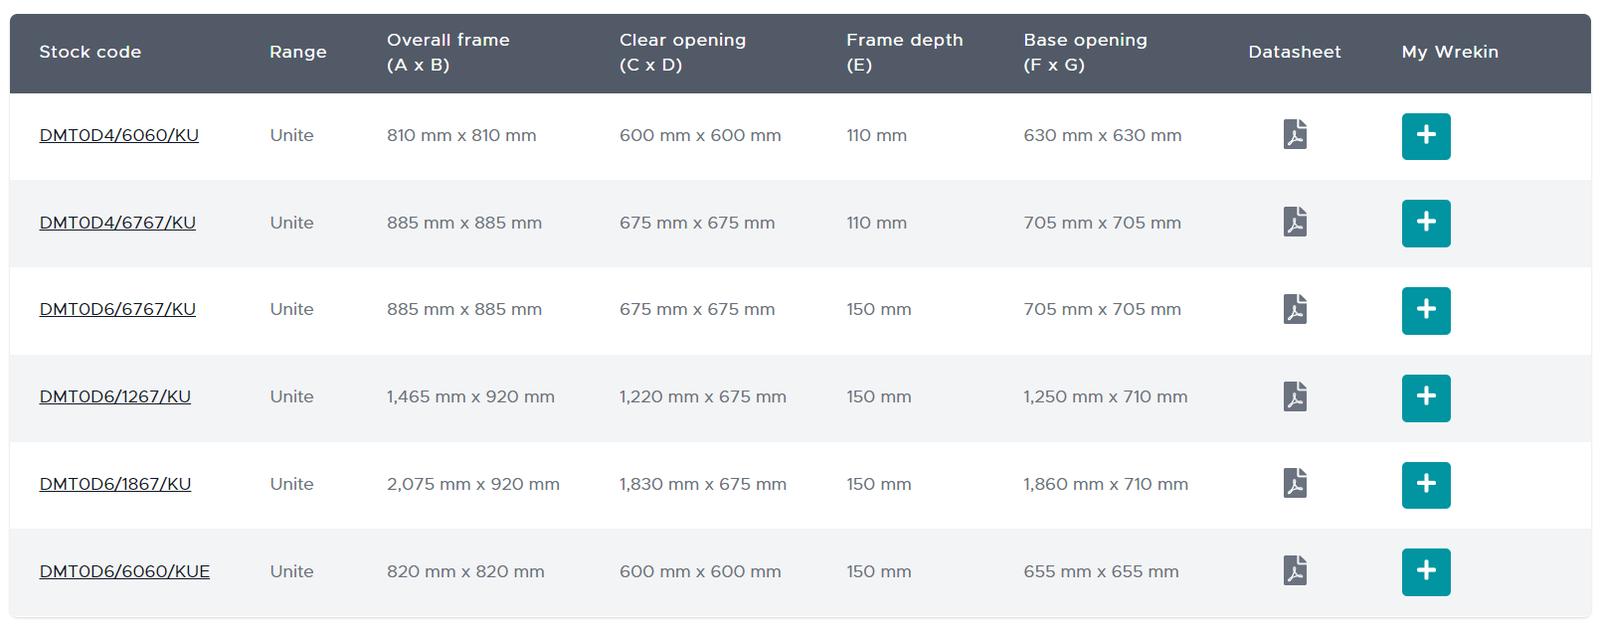
Task: View PDF datasheet for DMT0D6/1267/KU
Action: [x=1295, y=397]
